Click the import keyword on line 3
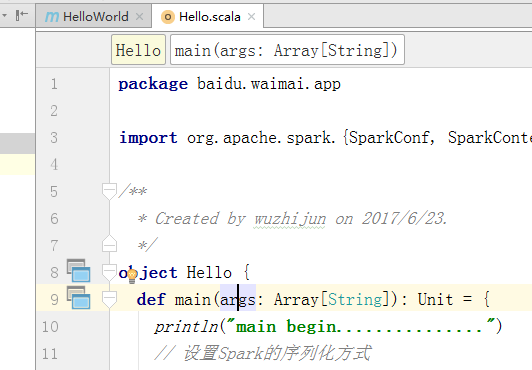 point(148,138)
